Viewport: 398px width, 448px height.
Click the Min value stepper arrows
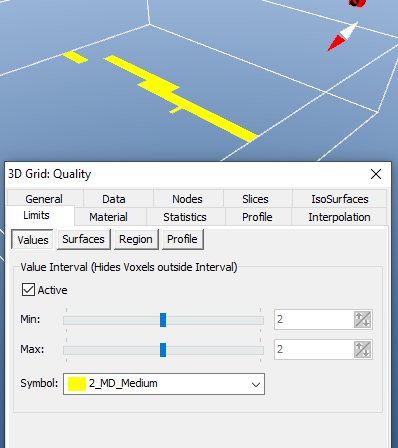[x=363, y=319]
